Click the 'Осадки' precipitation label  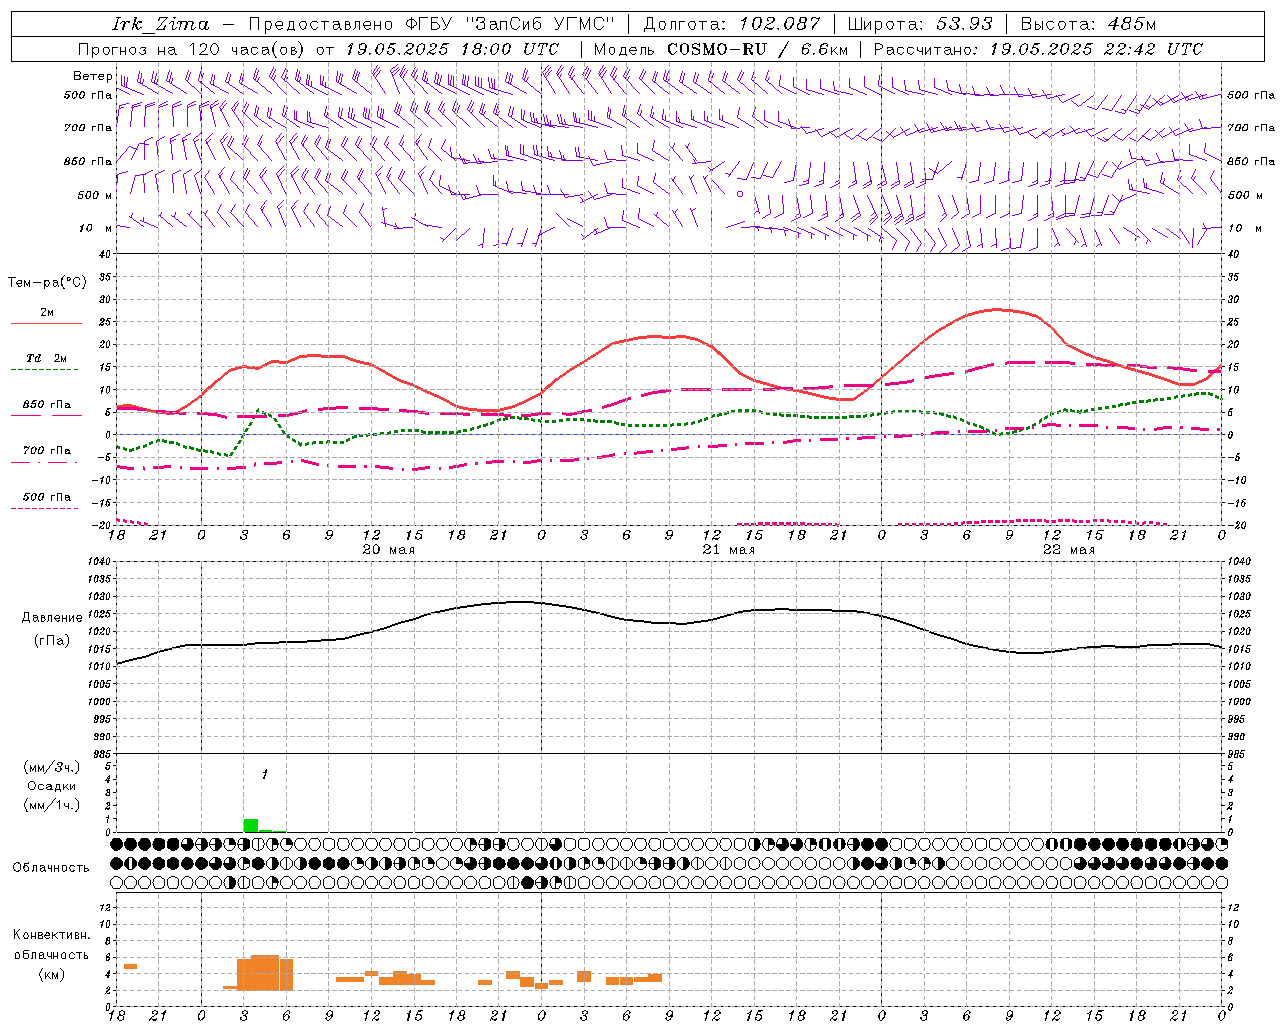tap(52, 786)
